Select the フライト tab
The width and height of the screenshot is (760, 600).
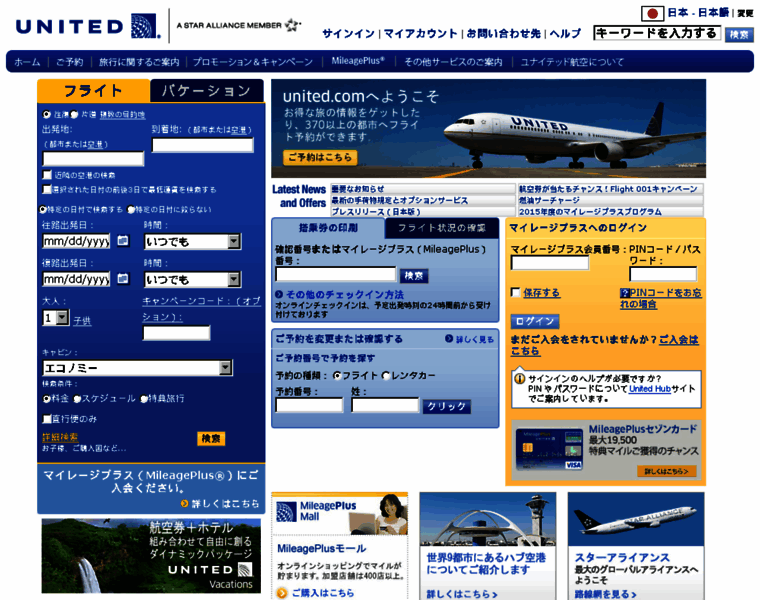(94, 91)
